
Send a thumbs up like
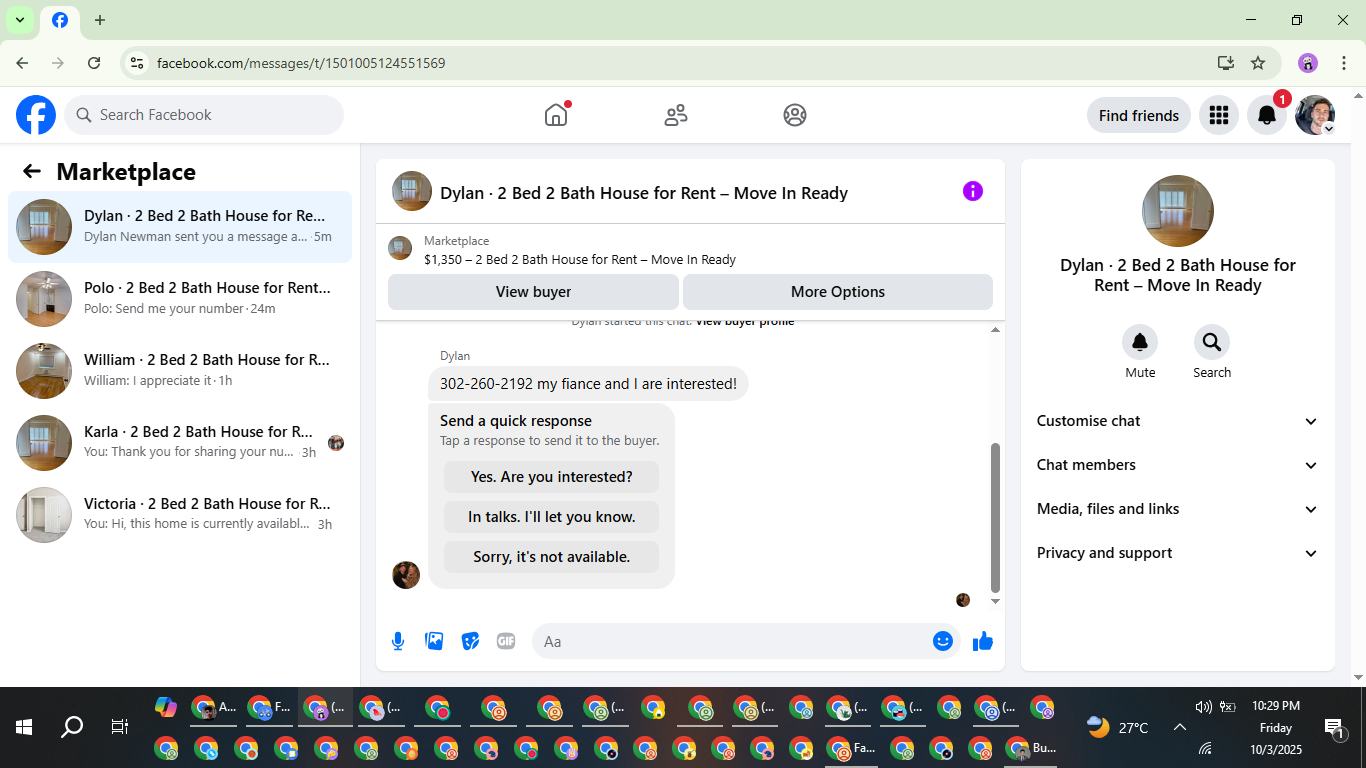tap(983, 641)
